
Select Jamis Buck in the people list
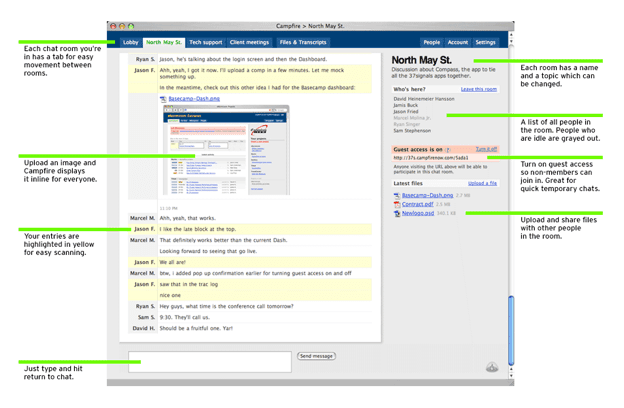(406, 105)
